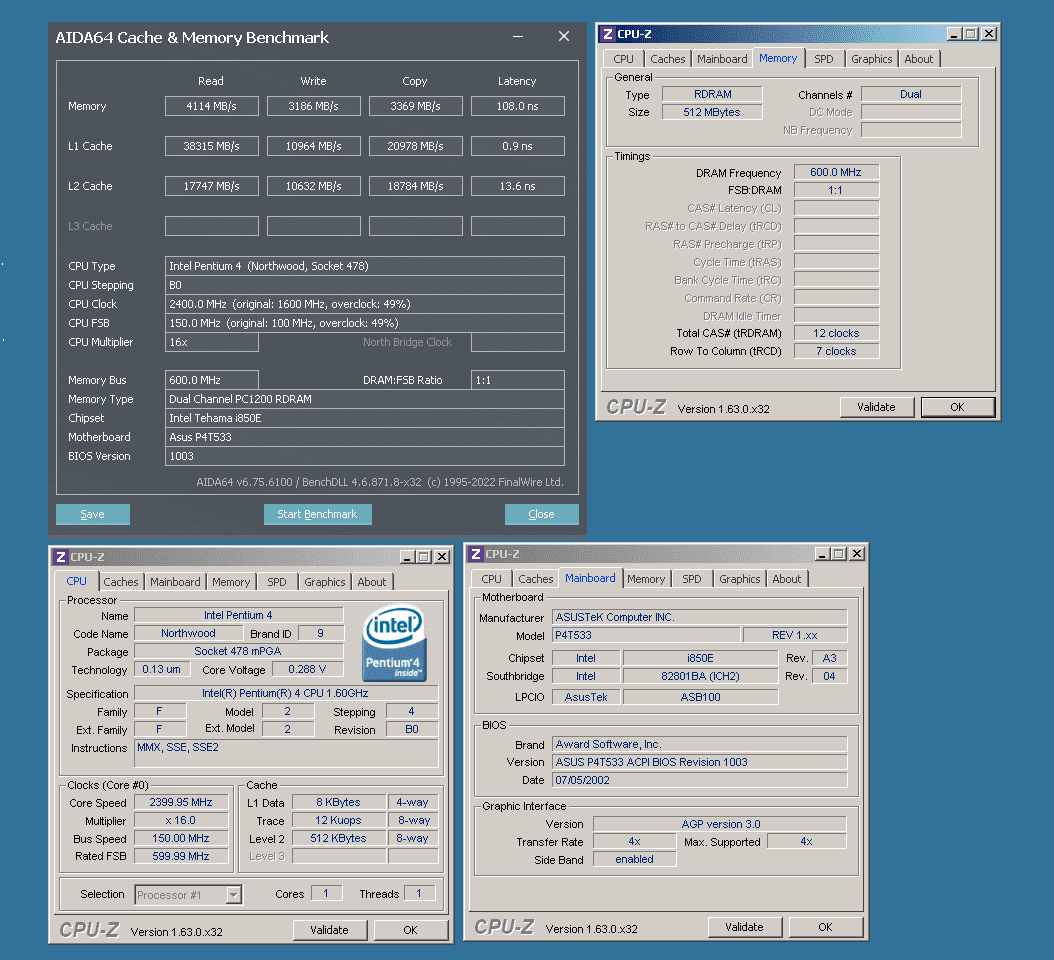
Task: Click Specification field Pentium 4 CPU 1.60GHz
Action: (286, 693)
